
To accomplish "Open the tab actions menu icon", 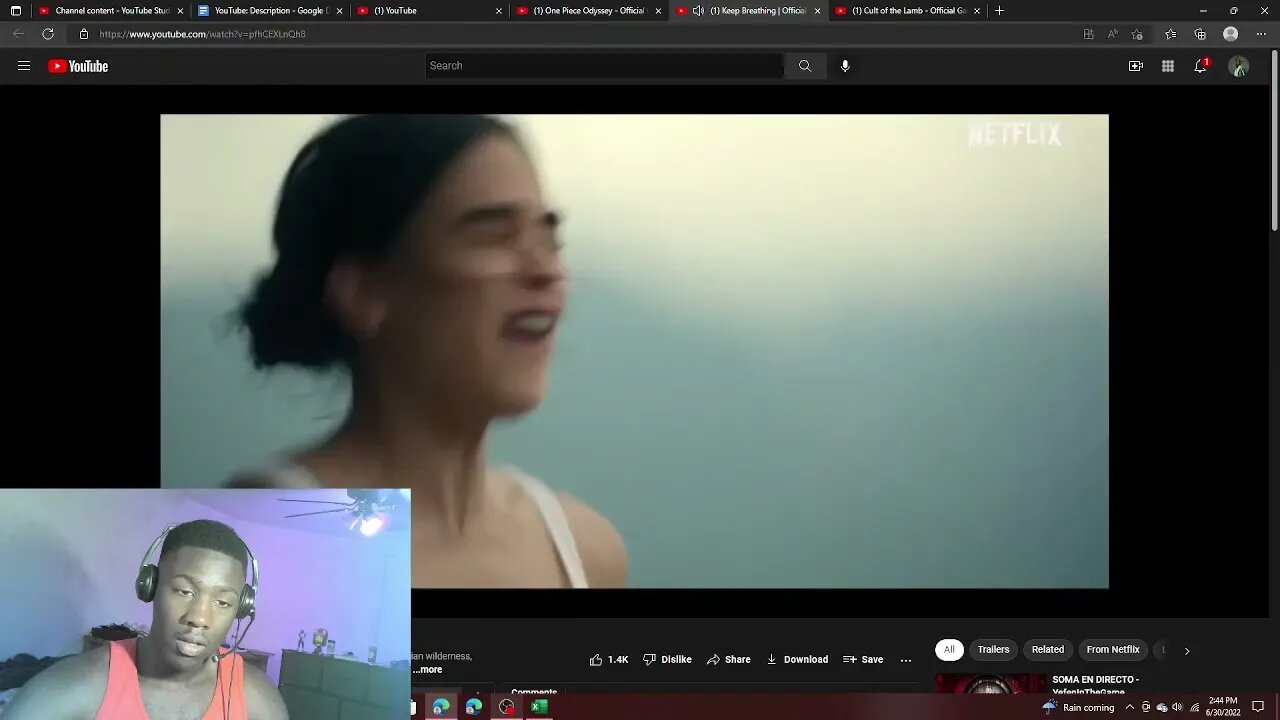I will (x=16, y=11).
